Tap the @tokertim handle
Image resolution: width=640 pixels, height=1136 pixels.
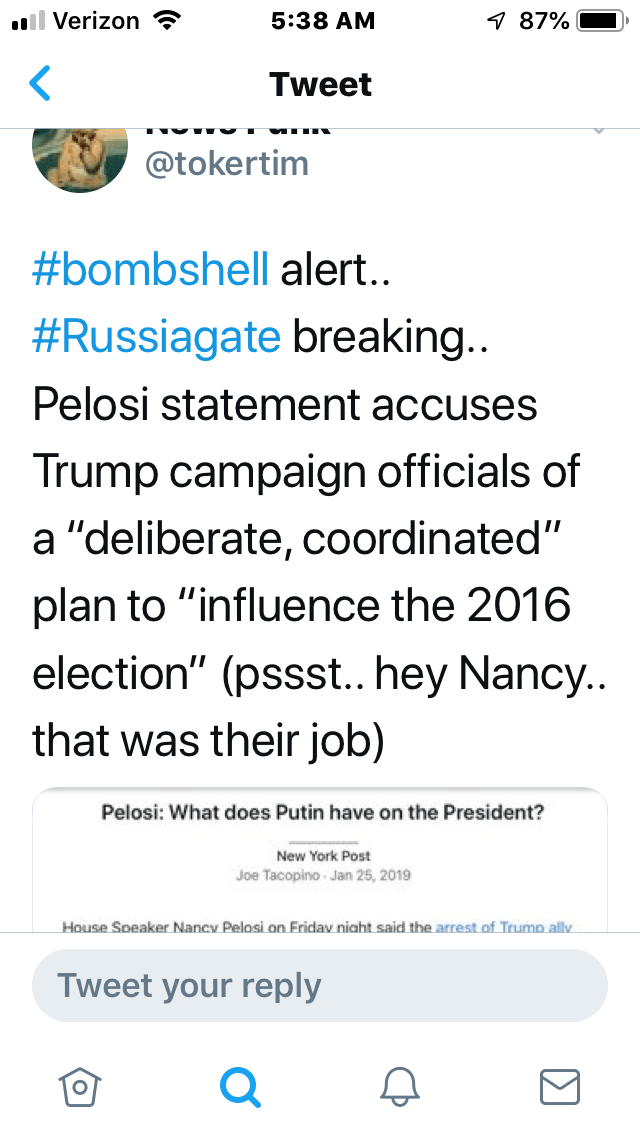point(227,163)
